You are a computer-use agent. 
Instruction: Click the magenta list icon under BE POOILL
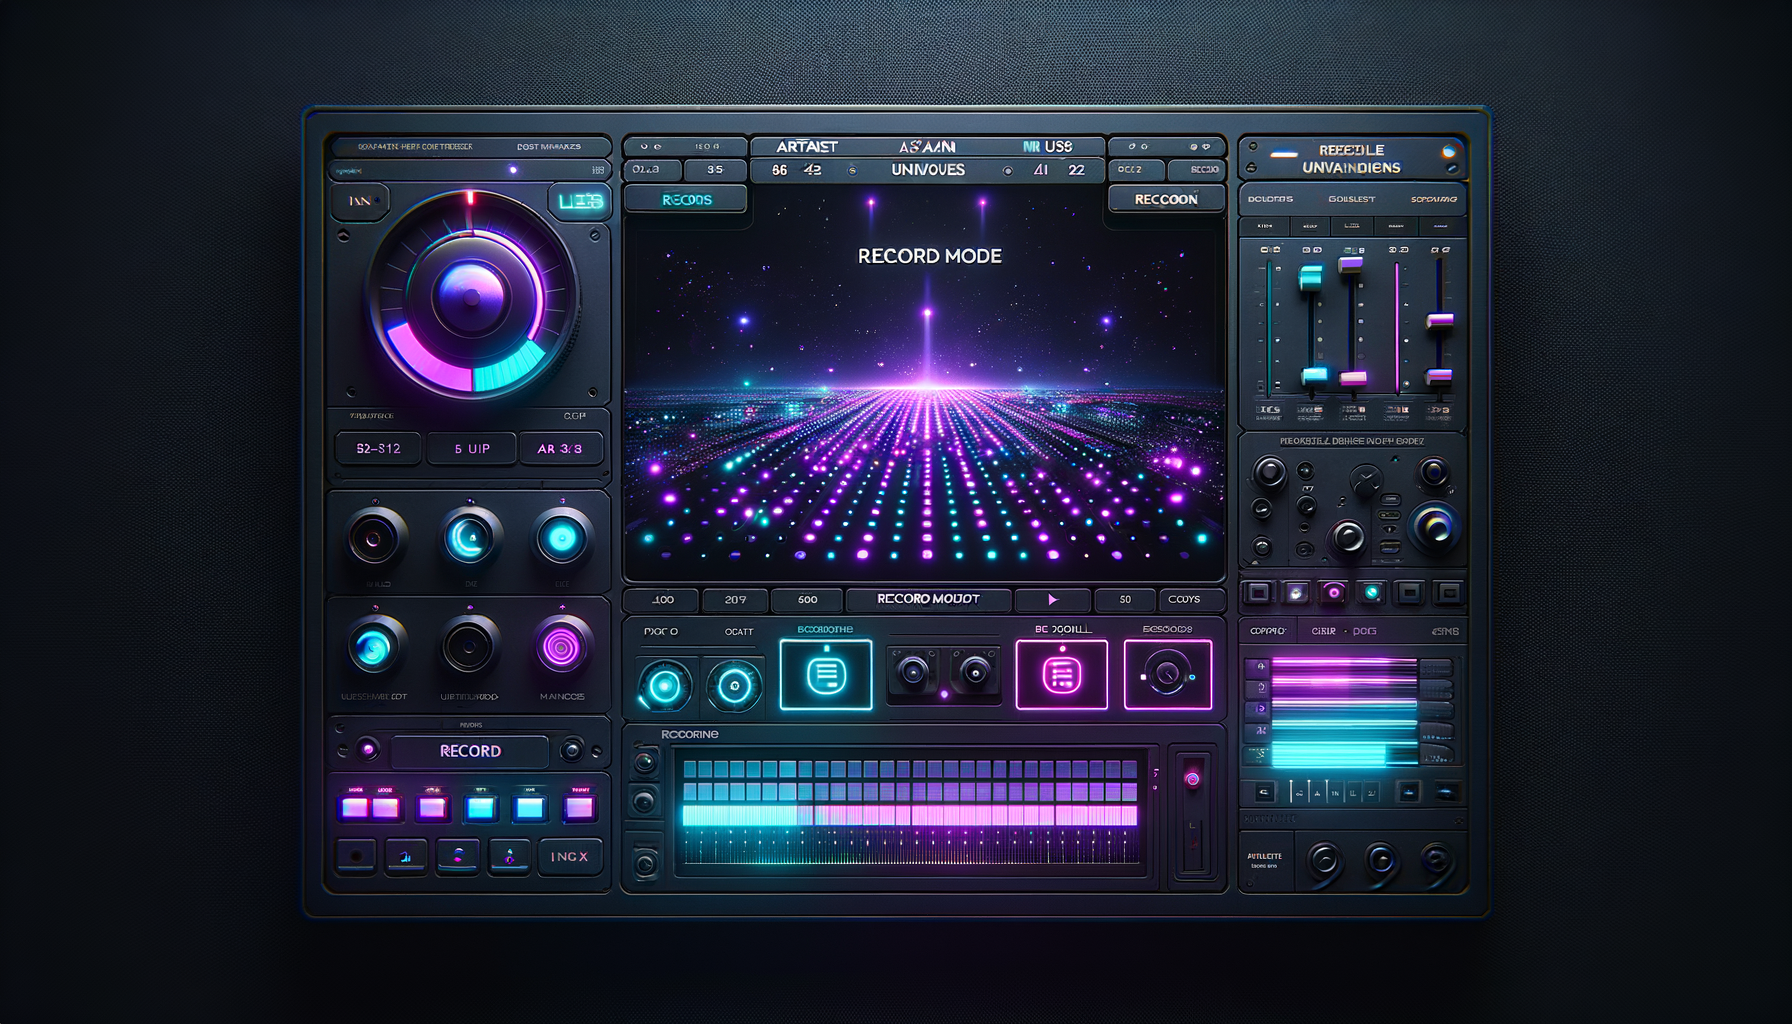click(x=1062, y=675)
